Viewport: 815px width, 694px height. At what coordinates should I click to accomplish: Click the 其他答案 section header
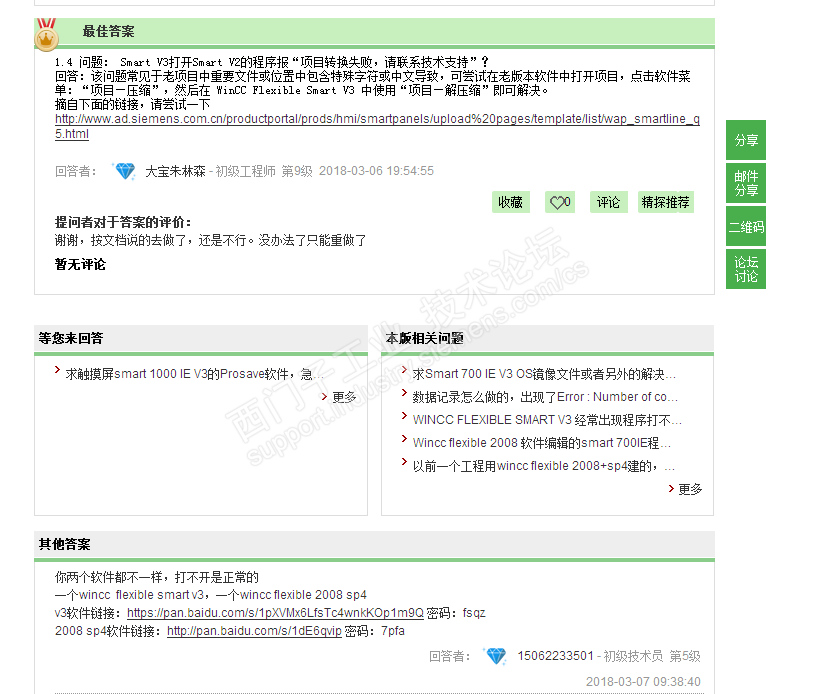click(64, 544)
